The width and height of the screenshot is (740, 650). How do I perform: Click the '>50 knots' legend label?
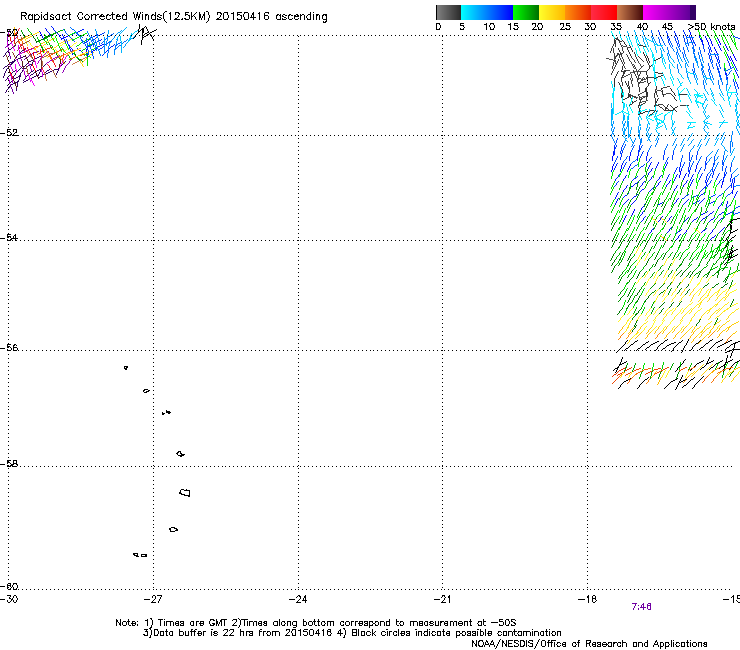pyautogui.click(x=712, y=27)
